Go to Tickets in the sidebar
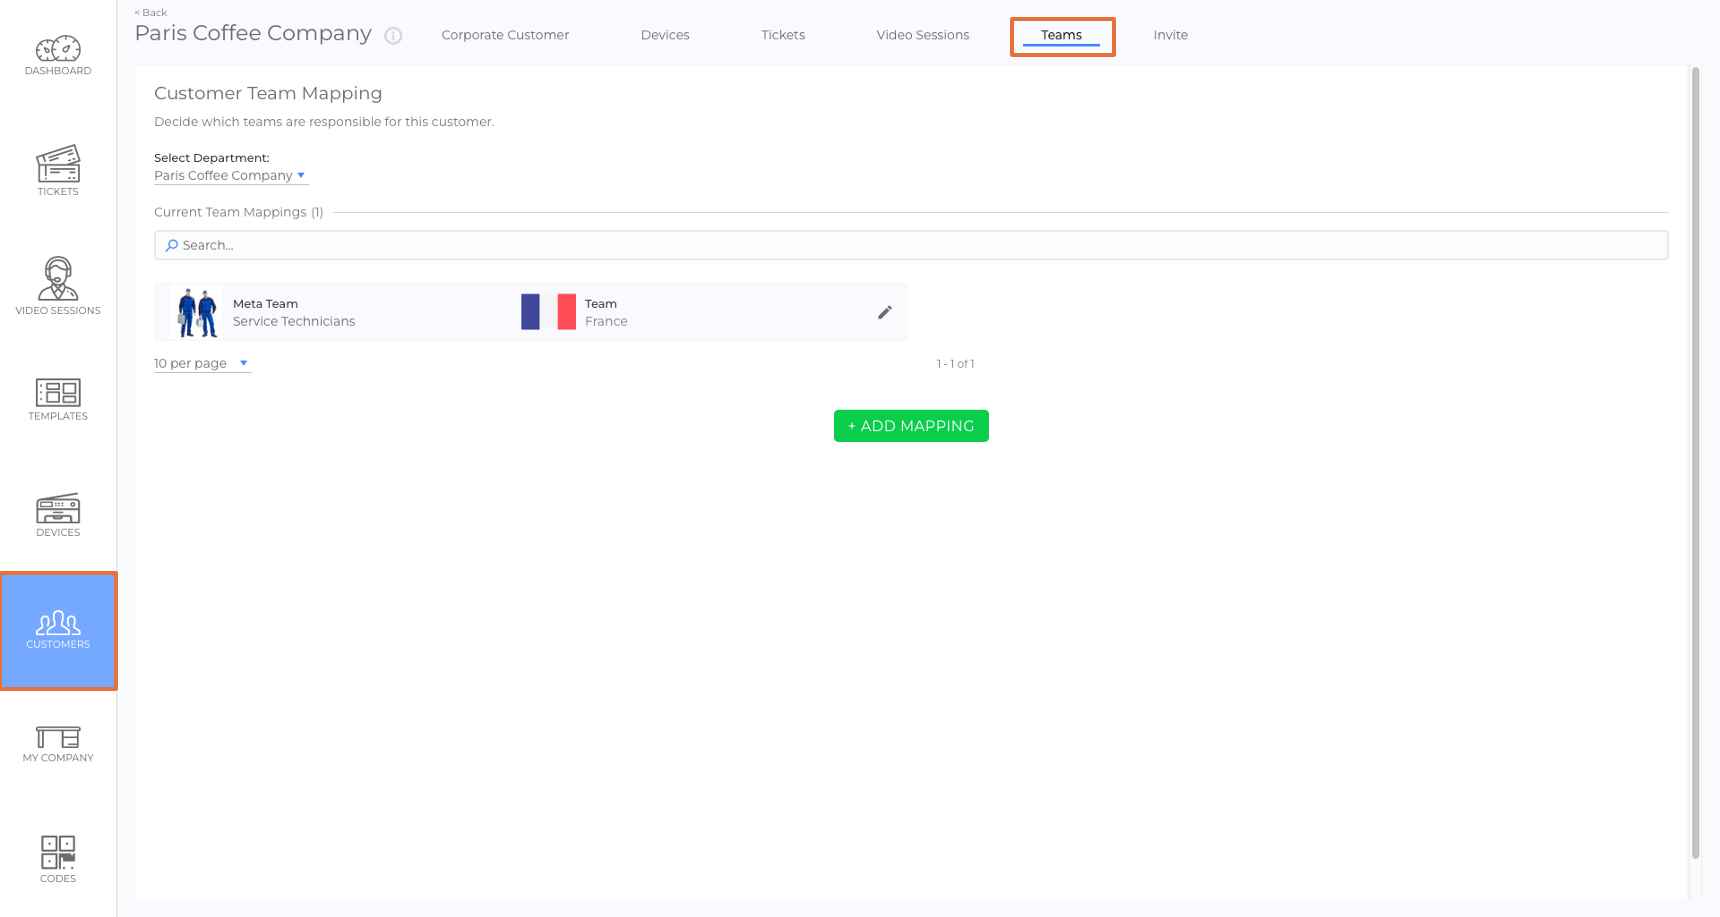This screenshot has width=1720, height=917. click(x=58, y=171)
